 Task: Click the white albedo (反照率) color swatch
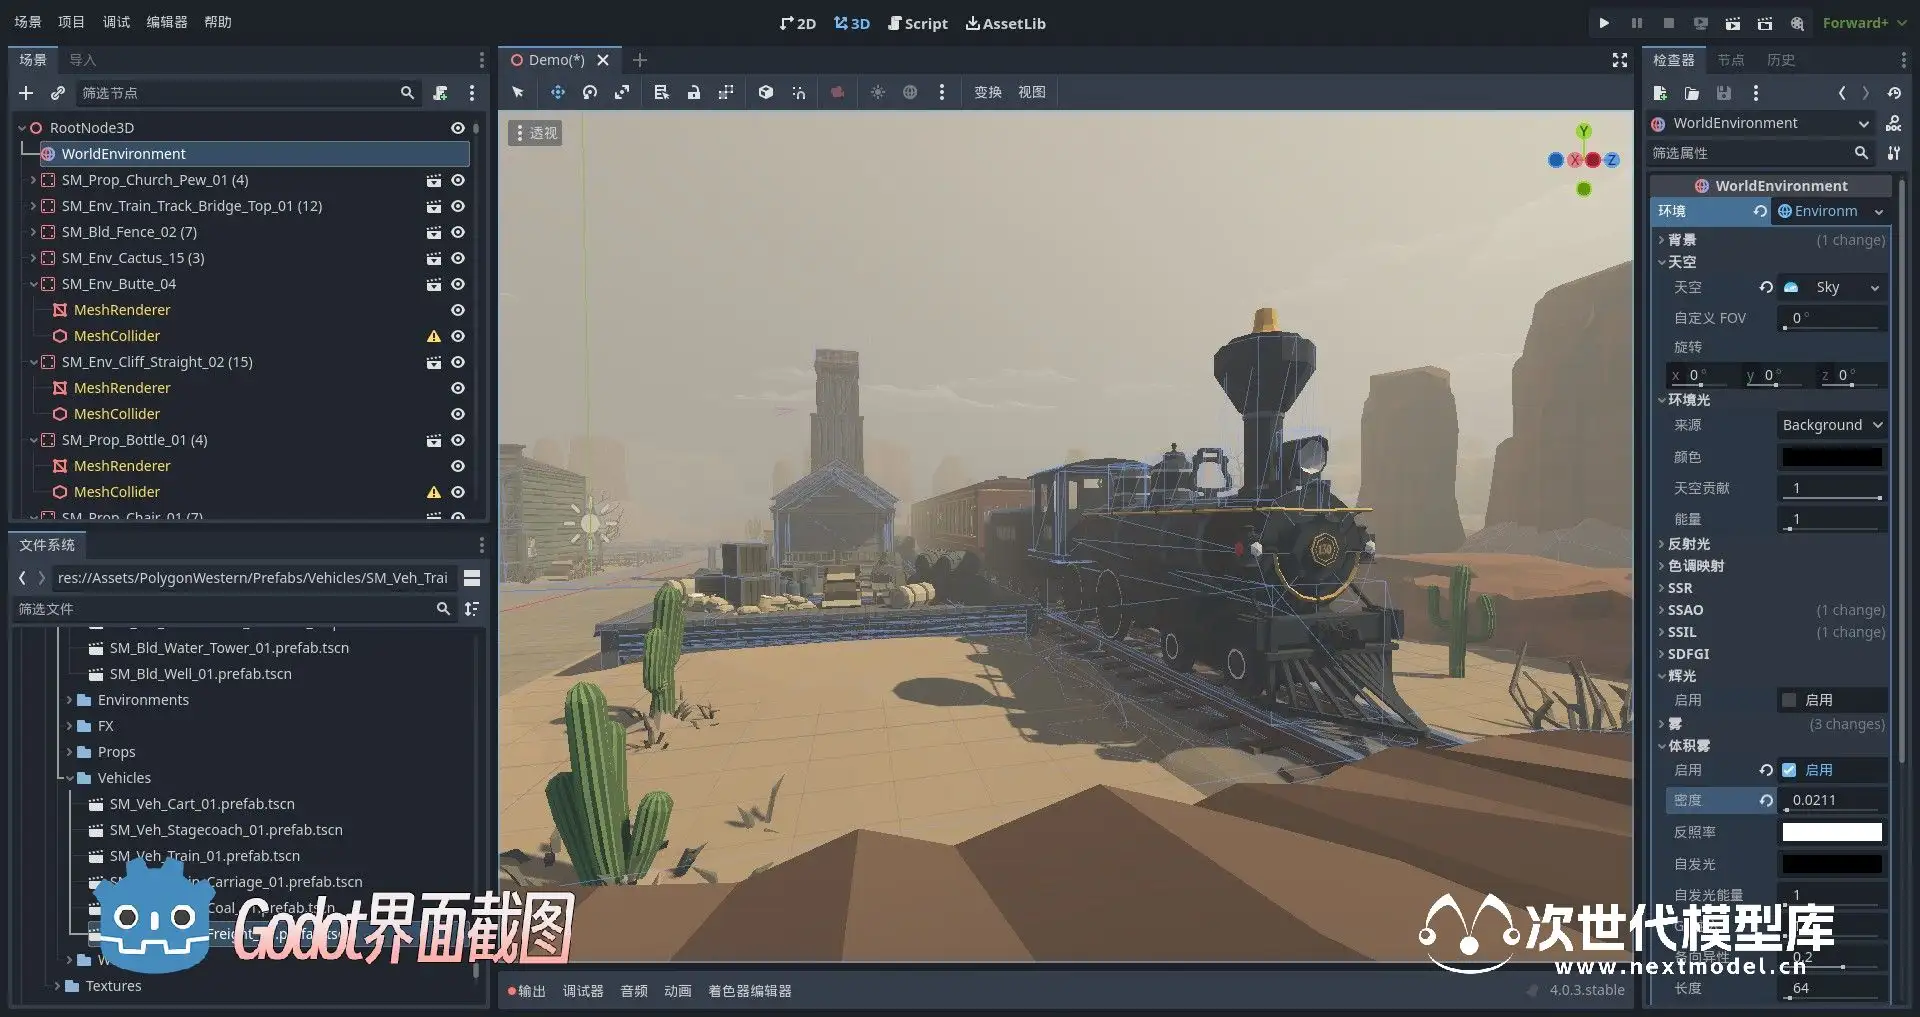(1832, 832)
